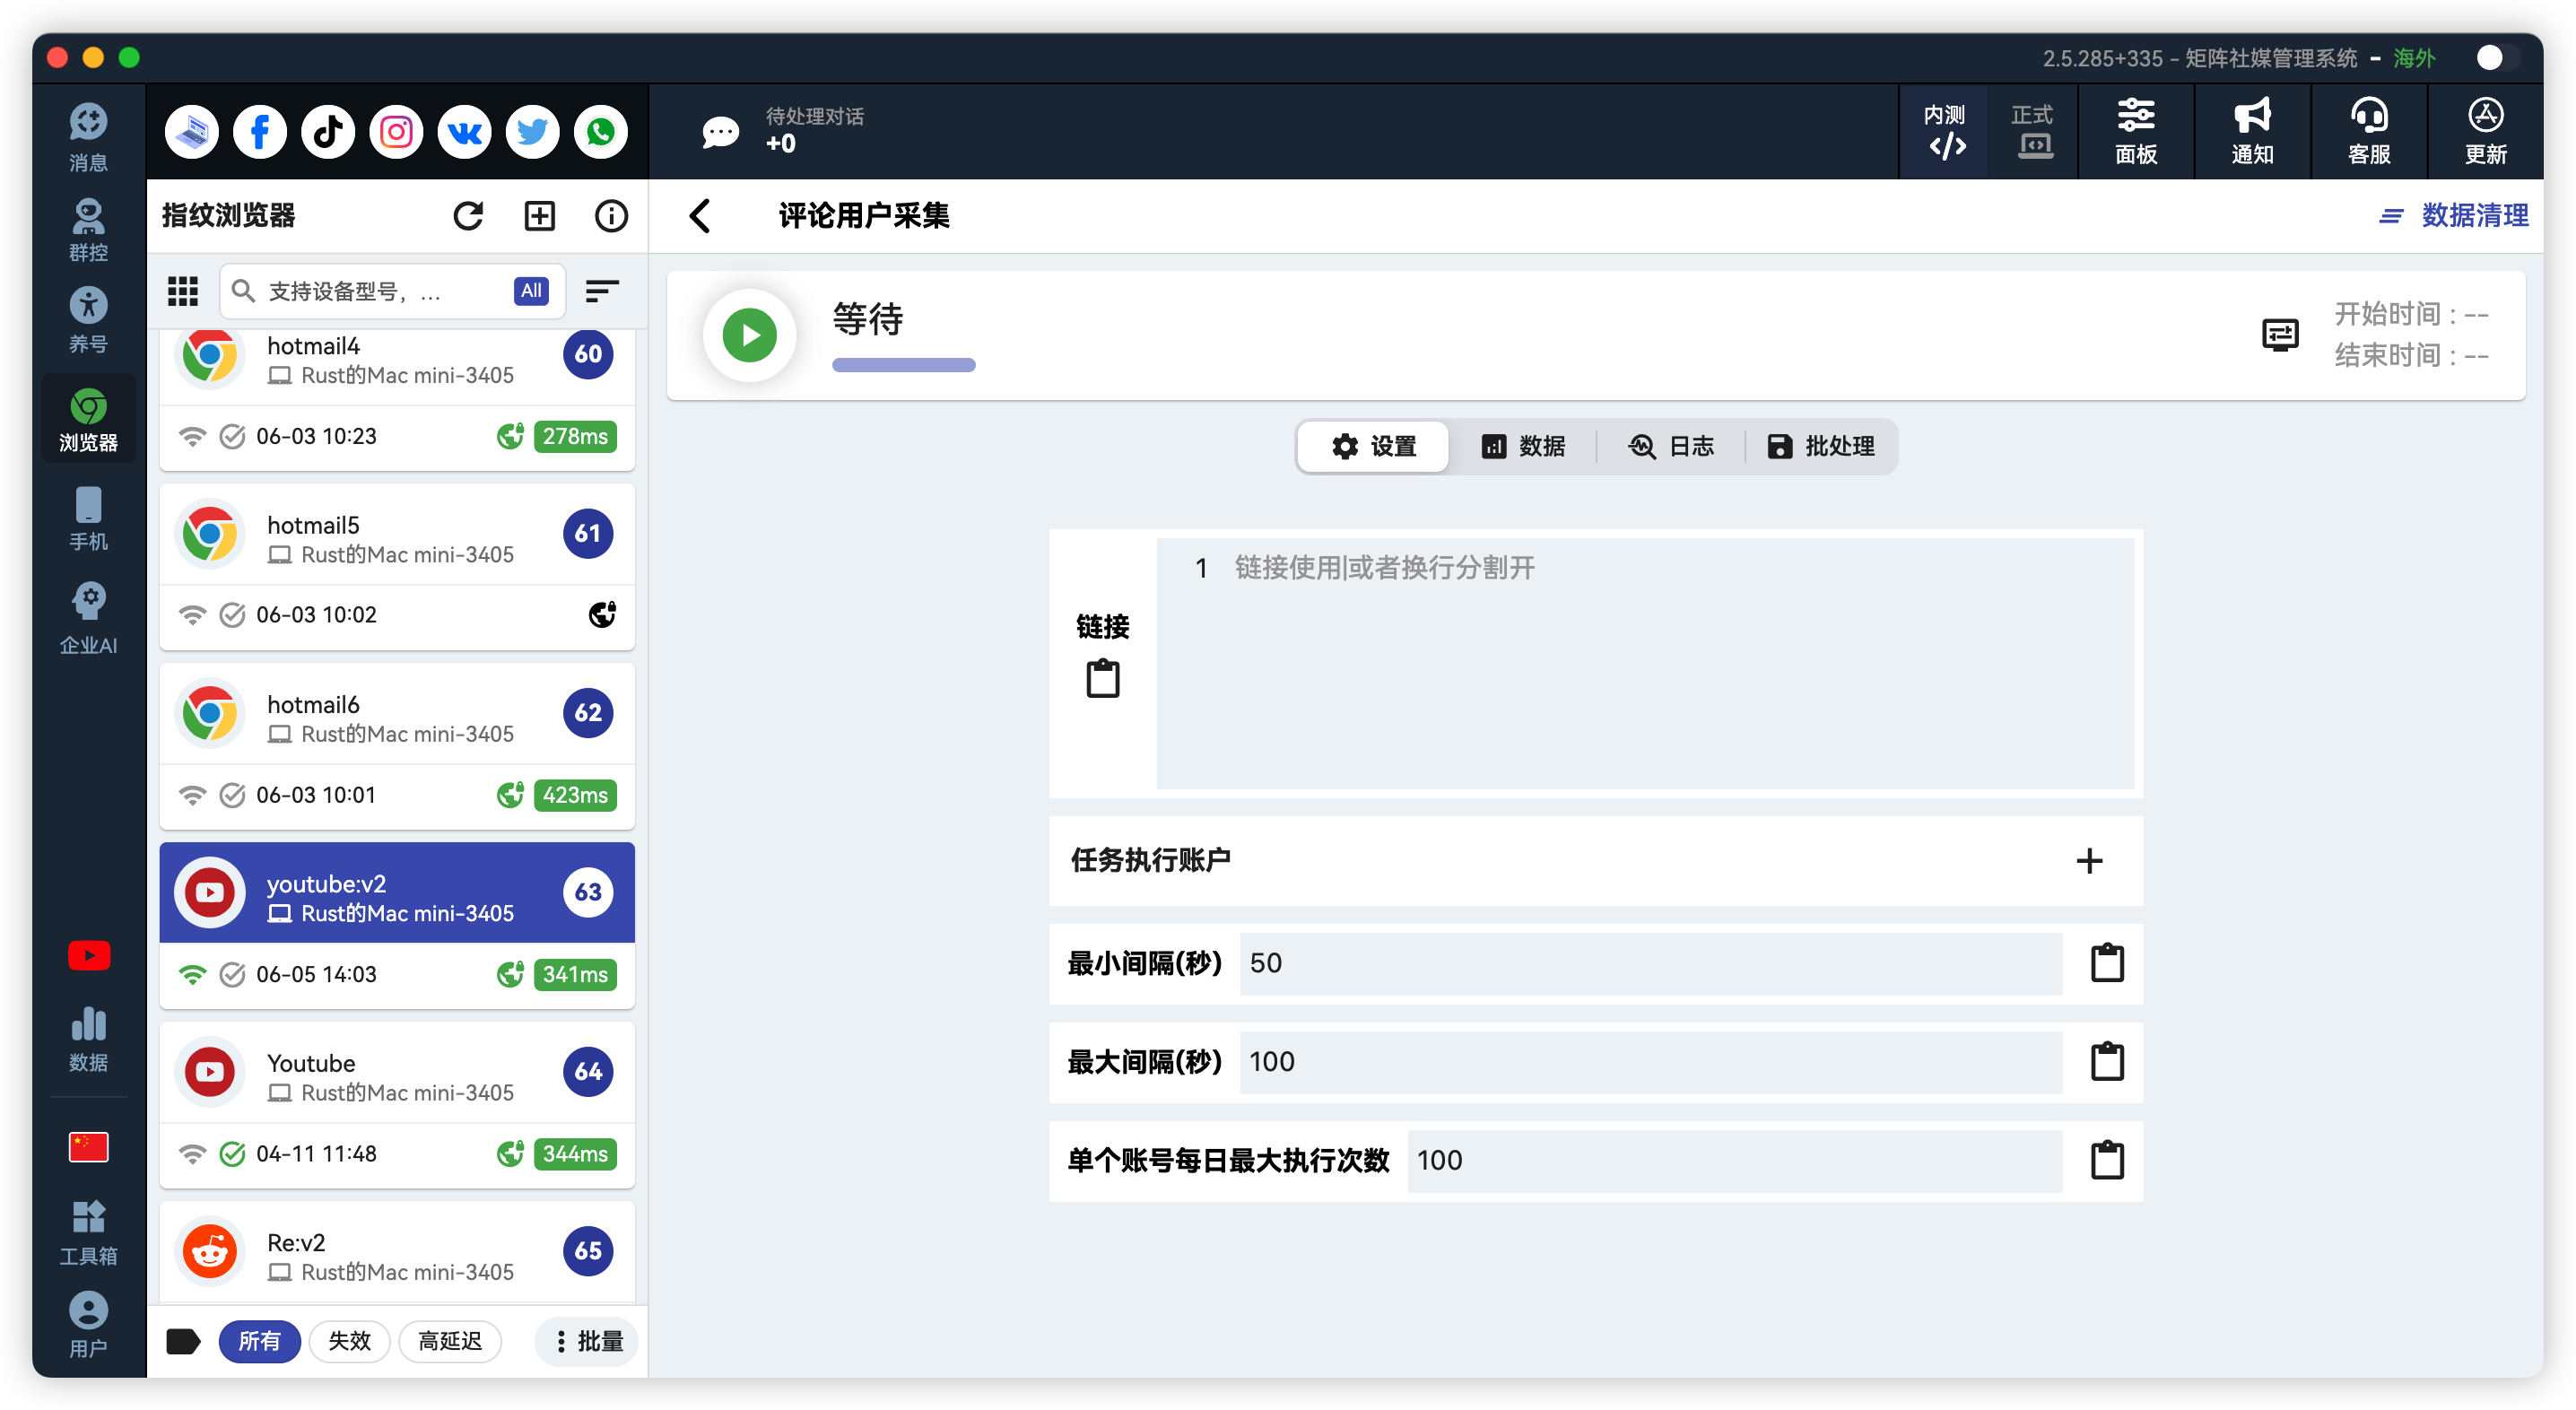
Task: Check for 更新 updates
Action: 2485,131
